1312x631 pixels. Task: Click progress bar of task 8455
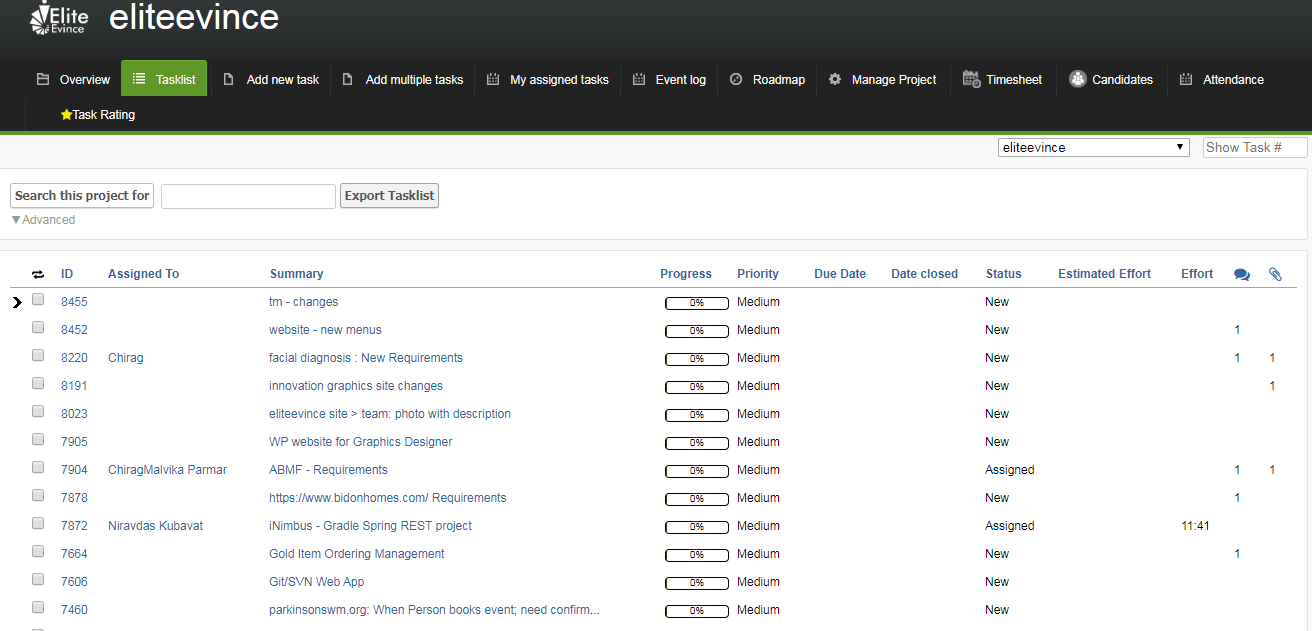(696, 302)
